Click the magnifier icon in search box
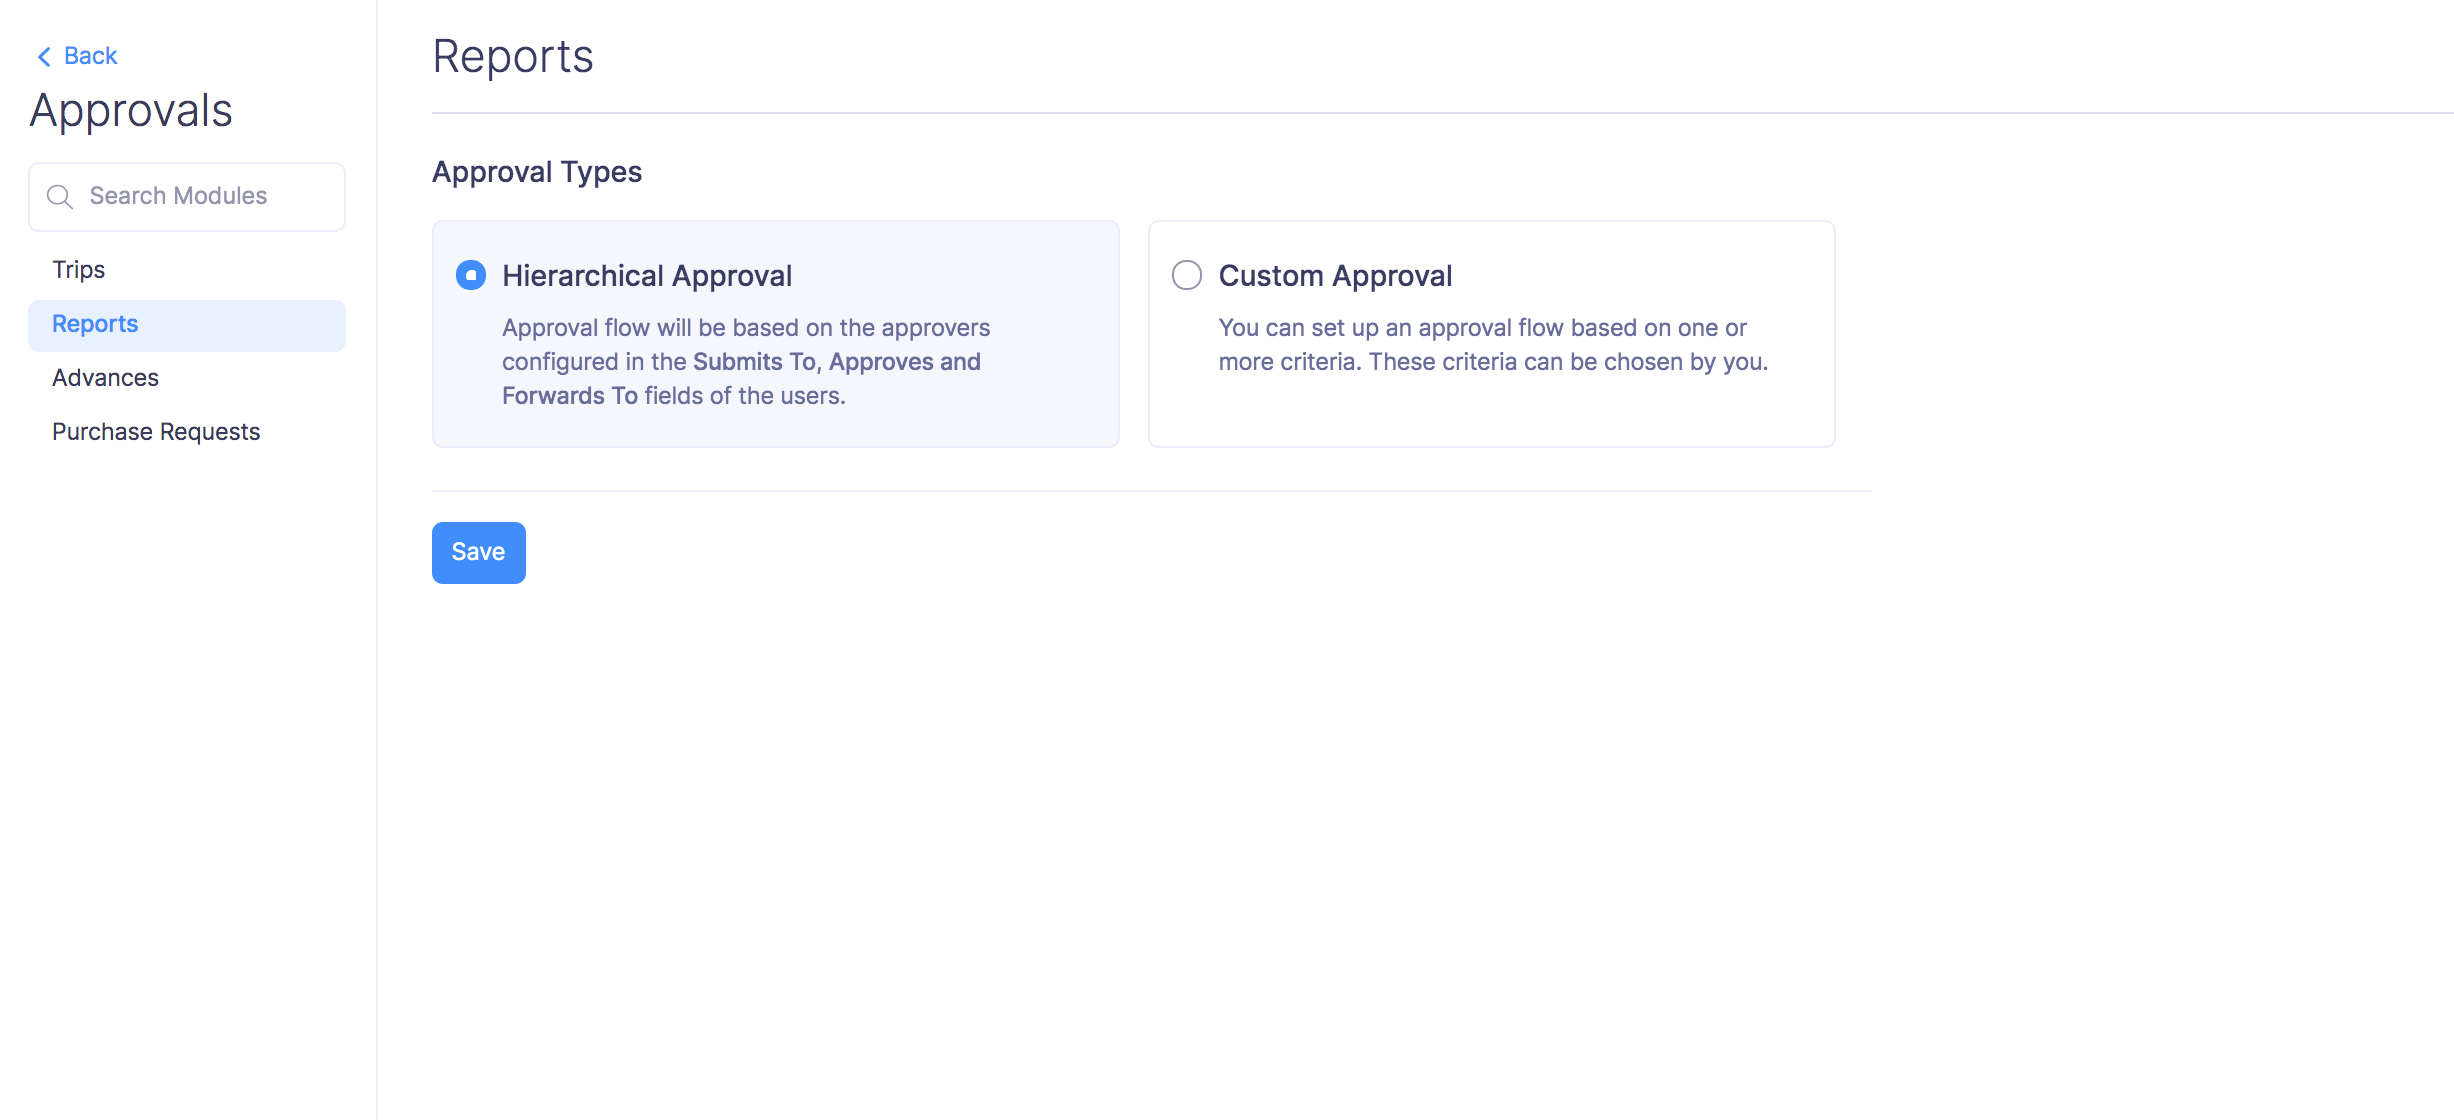The width and height of the screenshot is (2454, 1120). point(60,197)
